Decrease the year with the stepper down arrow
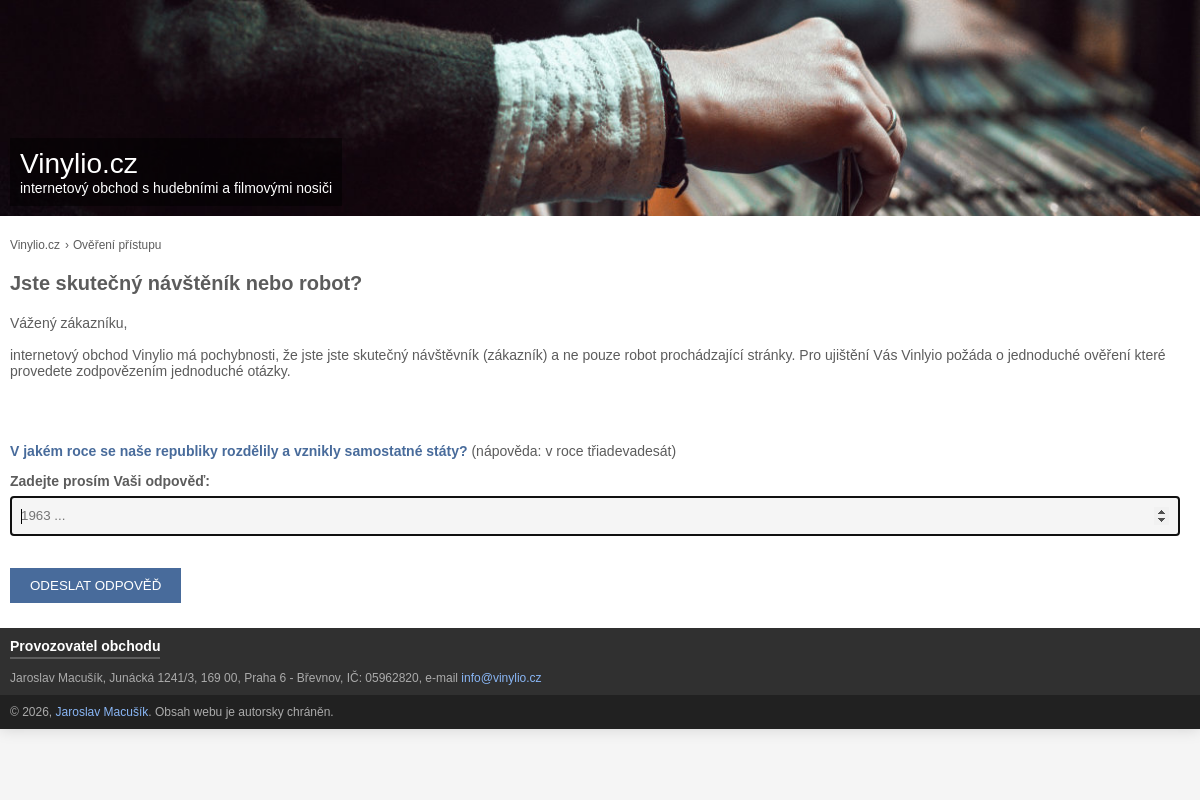1200x800 pixels. point(1161,521)
